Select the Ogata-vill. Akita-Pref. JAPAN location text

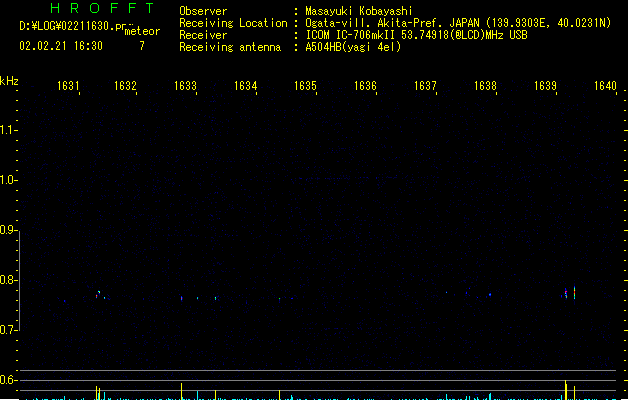pos(392,23)
